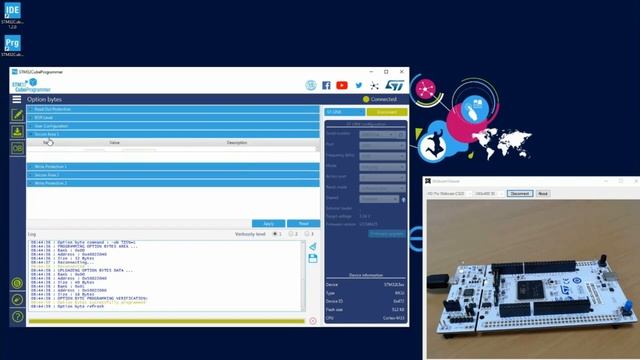Refresh the serial number list icon

[401, 134]
